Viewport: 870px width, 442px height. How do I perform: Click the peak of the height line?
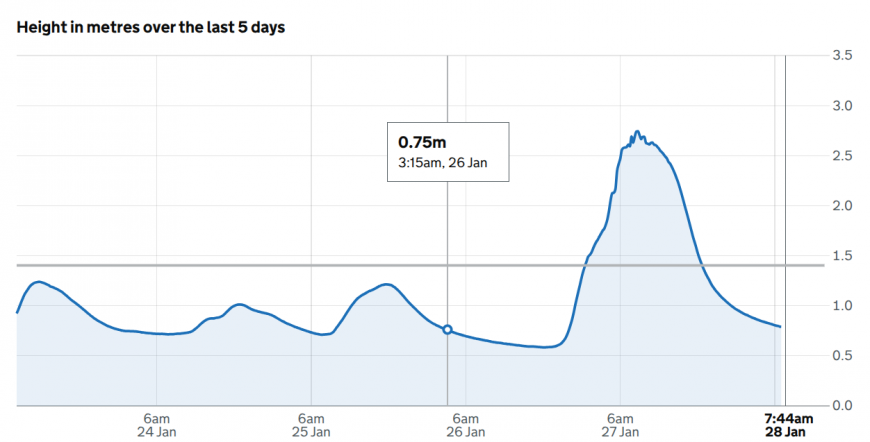(637, 133)
